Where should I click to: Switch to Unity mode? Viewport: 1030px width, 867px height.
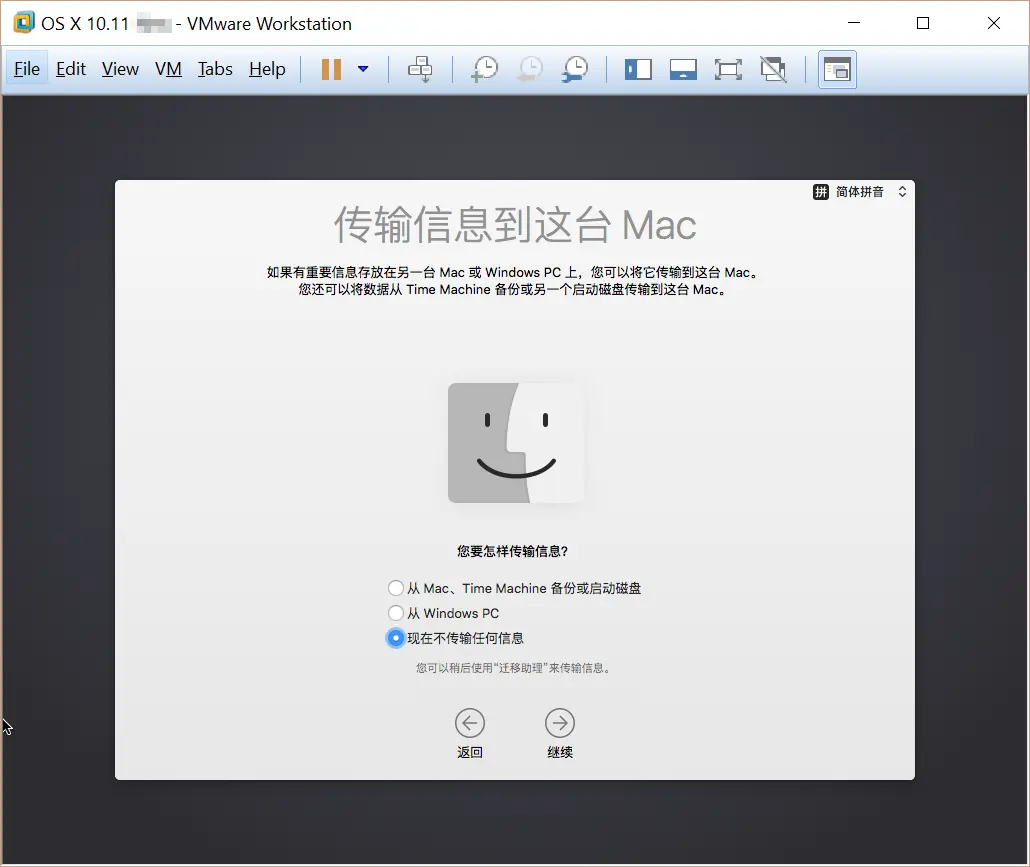click(x=773, y=69)
